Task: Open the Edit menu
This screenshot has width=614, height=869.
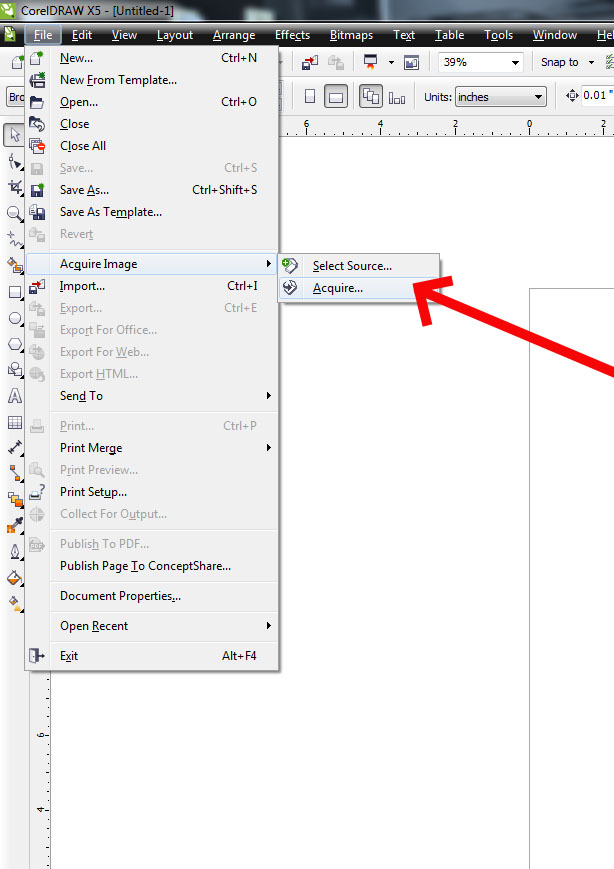Action: [x=82, y=35]
